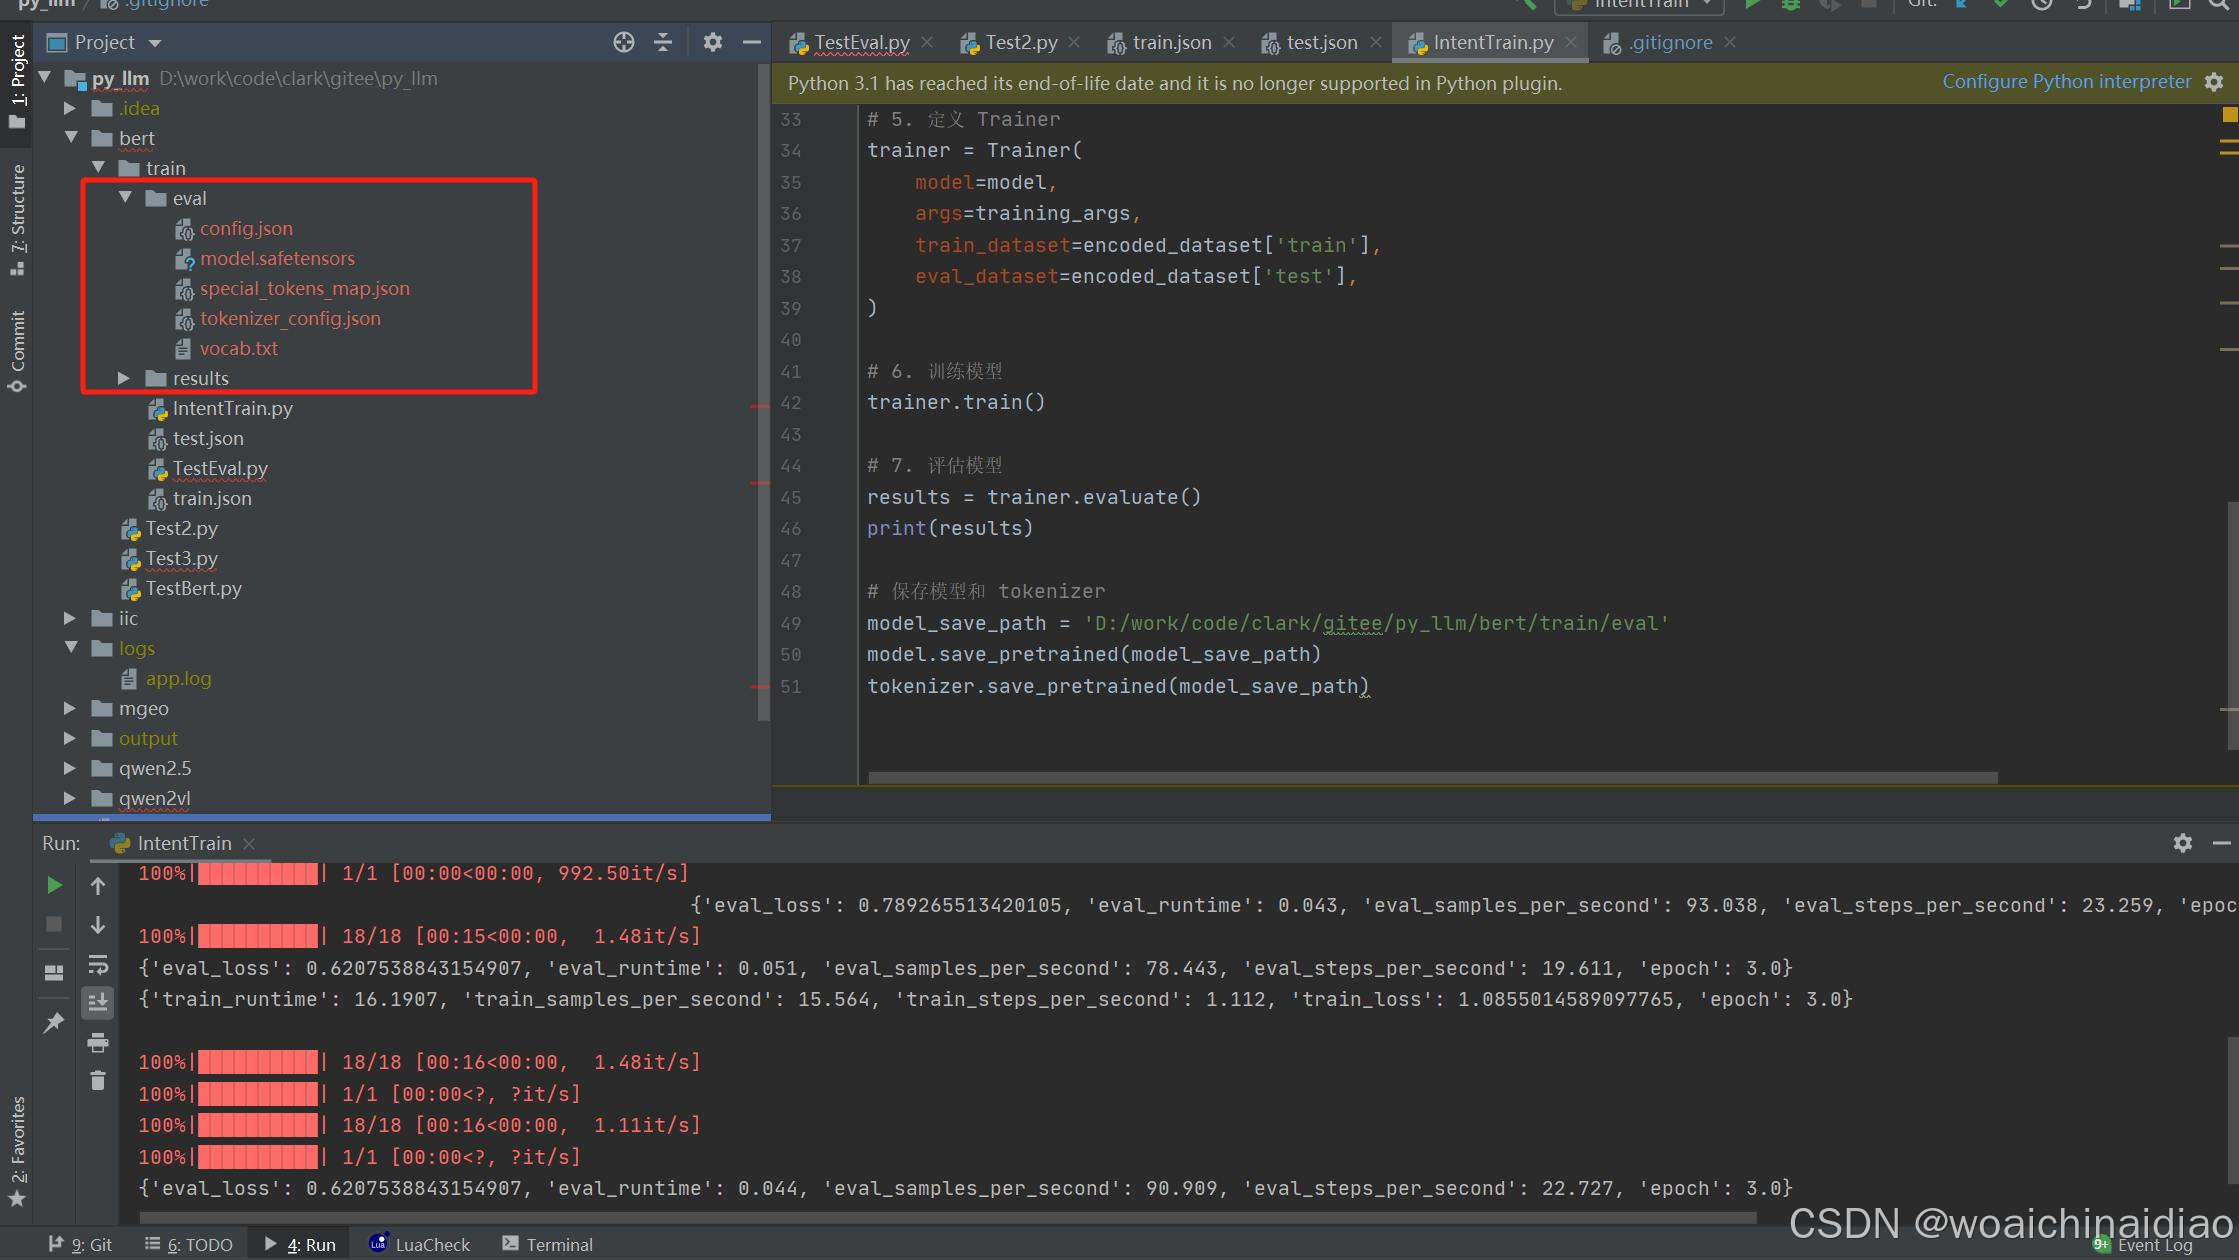The image size is (2239, 1260).
Task: Print run console output
Action: click(x=98, y=1043)
